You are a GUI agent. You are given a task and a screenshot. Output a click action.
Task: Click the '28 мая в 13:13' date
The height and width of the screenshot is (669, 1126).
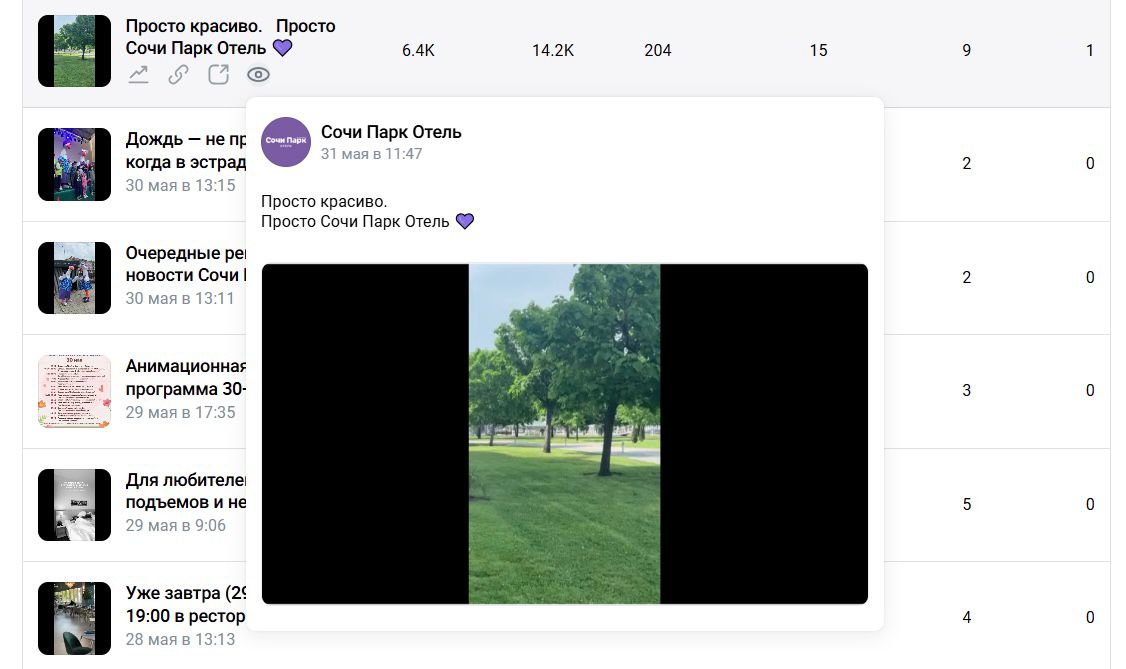[x=180, y=639]
